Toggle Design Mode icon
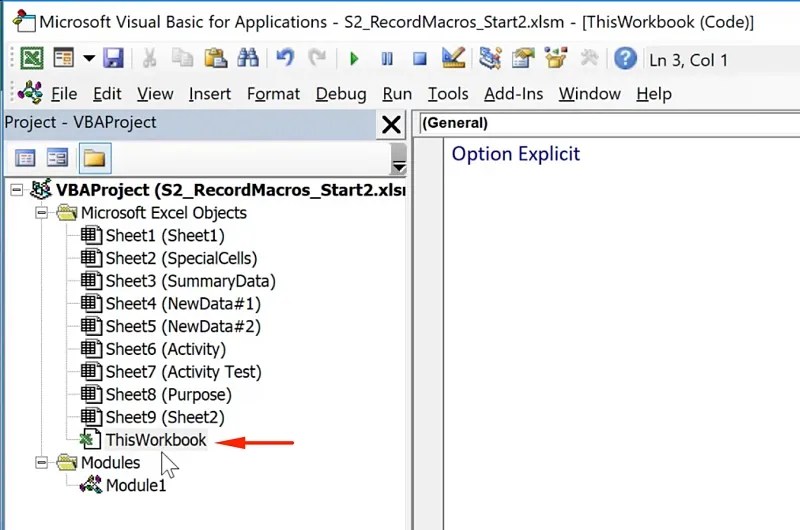Viewport: 800px width, 530px height. pyautogui.click(x=454, y=58)
